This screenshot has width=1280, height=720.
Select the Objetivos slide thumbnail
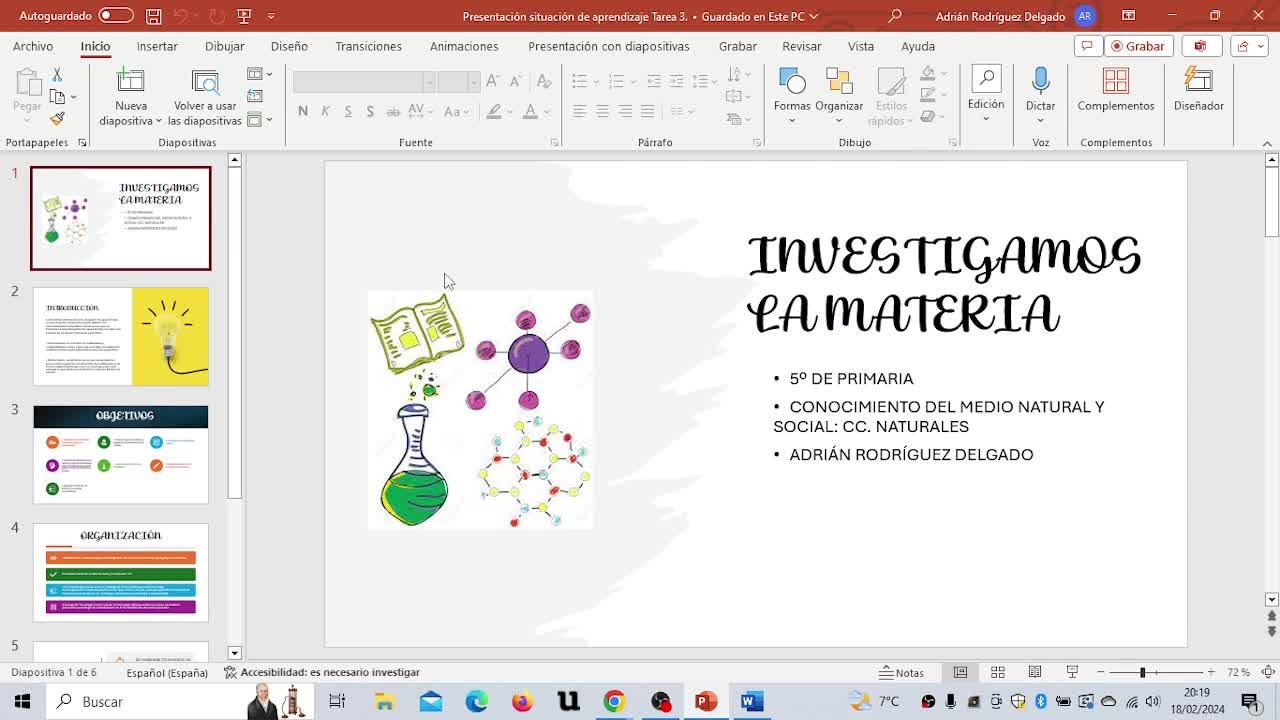[x=121, y=454]
